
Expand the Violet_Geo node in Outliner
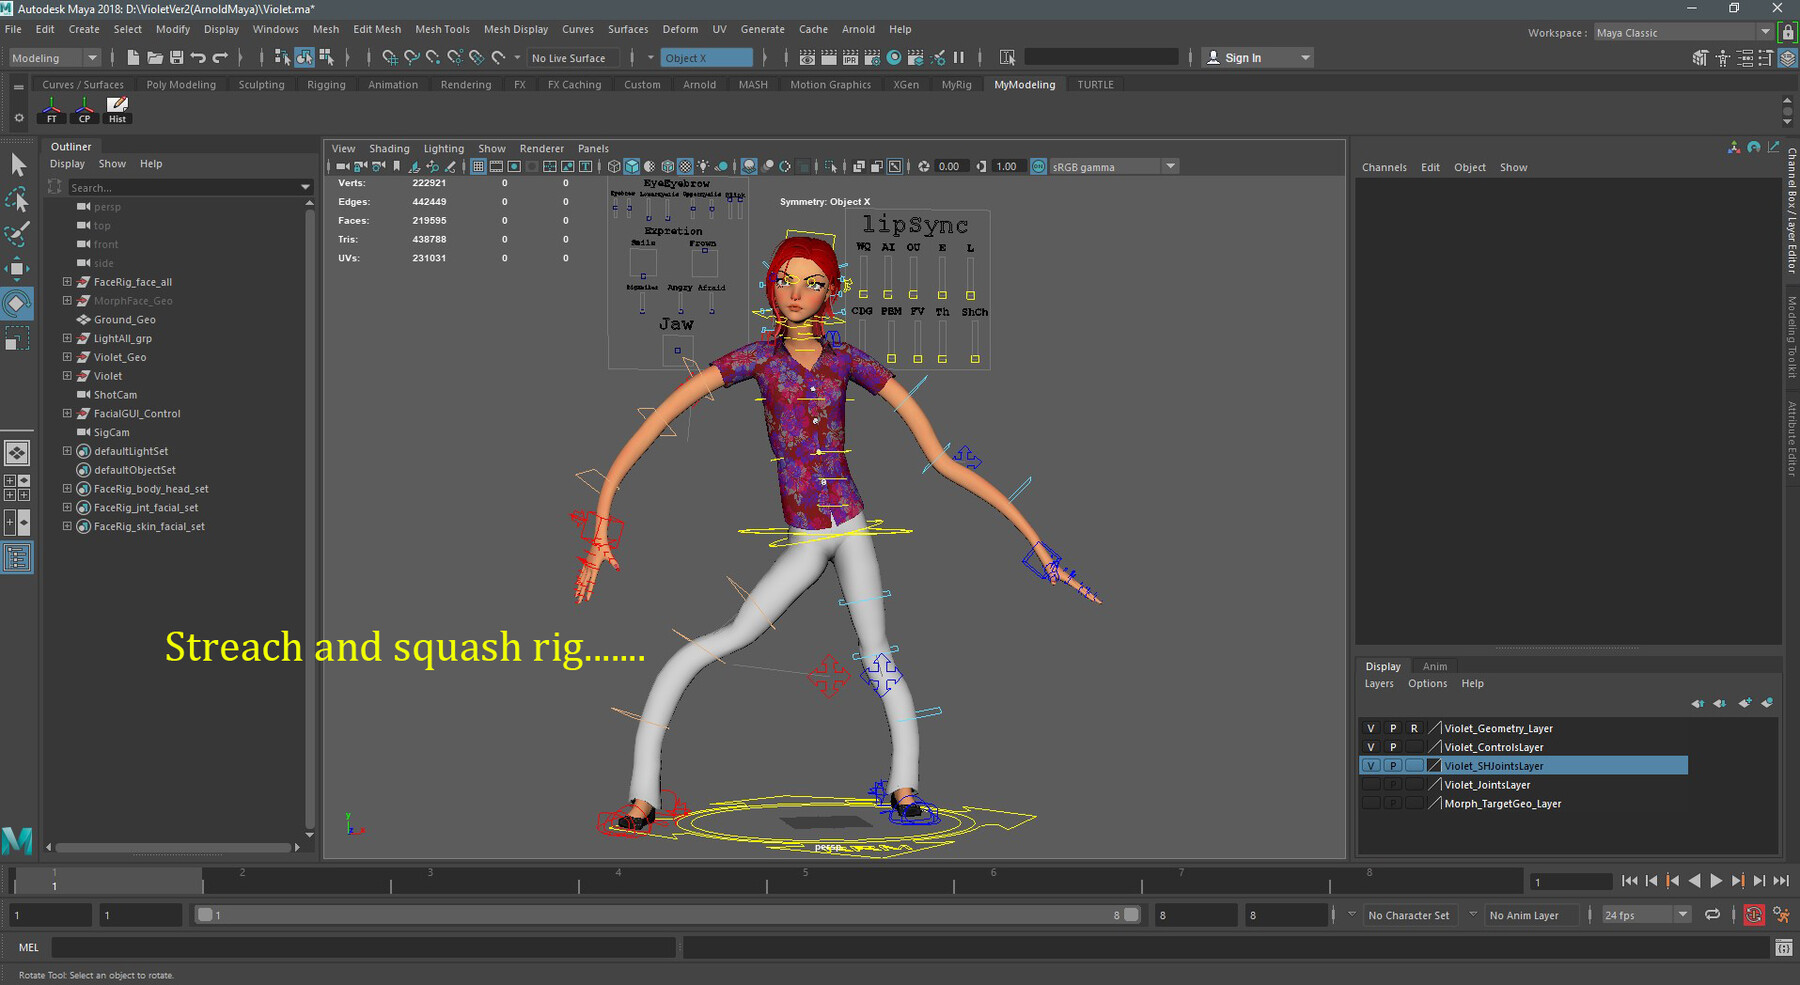coord(67,357)
